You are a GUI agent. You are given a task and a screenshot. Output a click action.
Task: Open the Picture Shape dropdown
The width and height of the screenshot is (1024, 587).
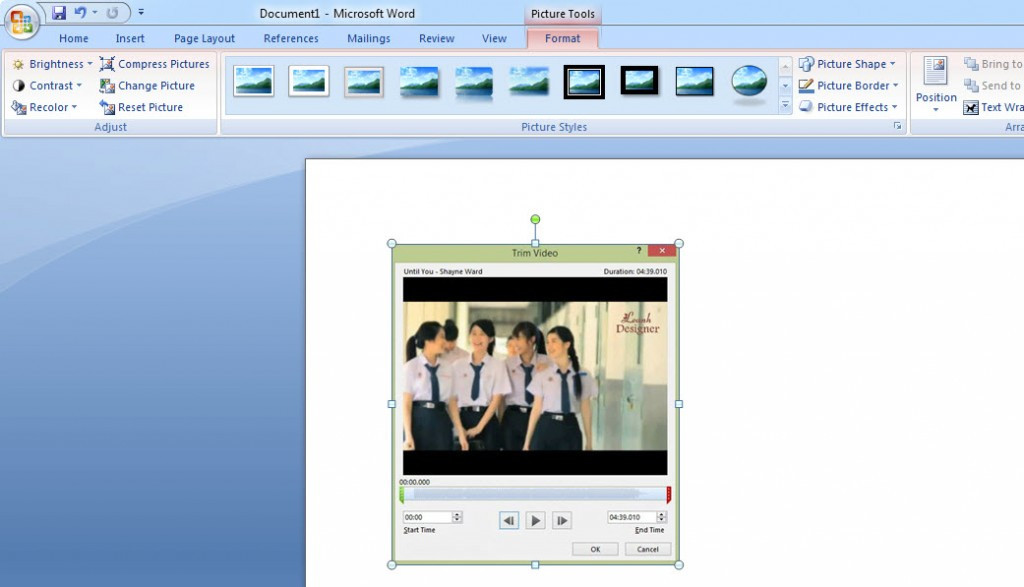[847, 64]
